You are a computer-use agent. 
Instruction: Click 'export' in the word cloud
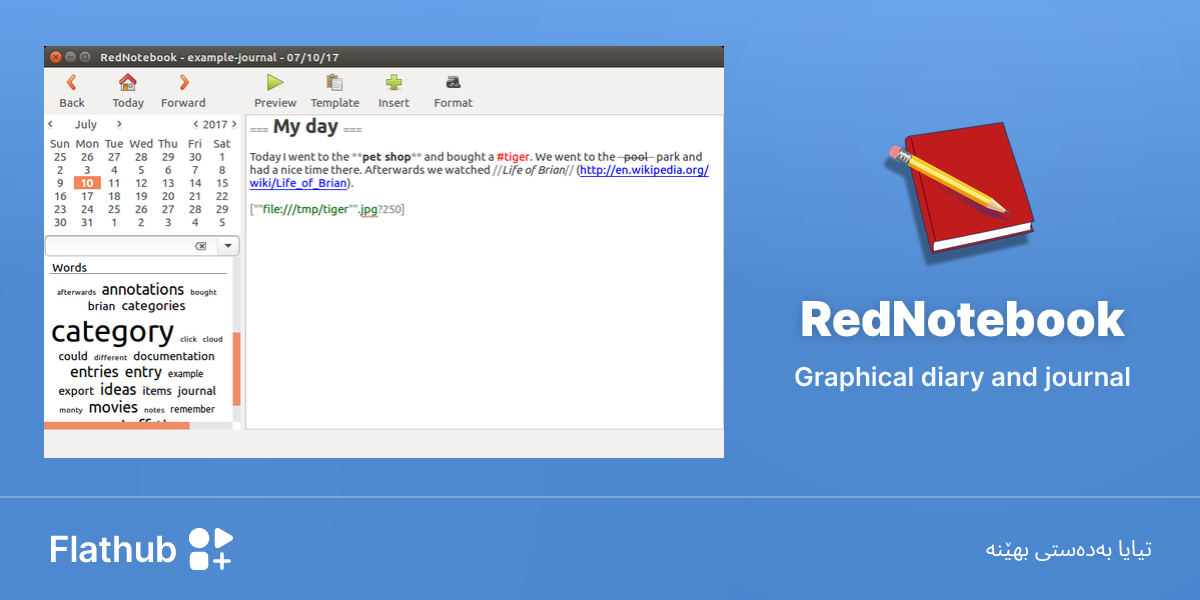76,391
